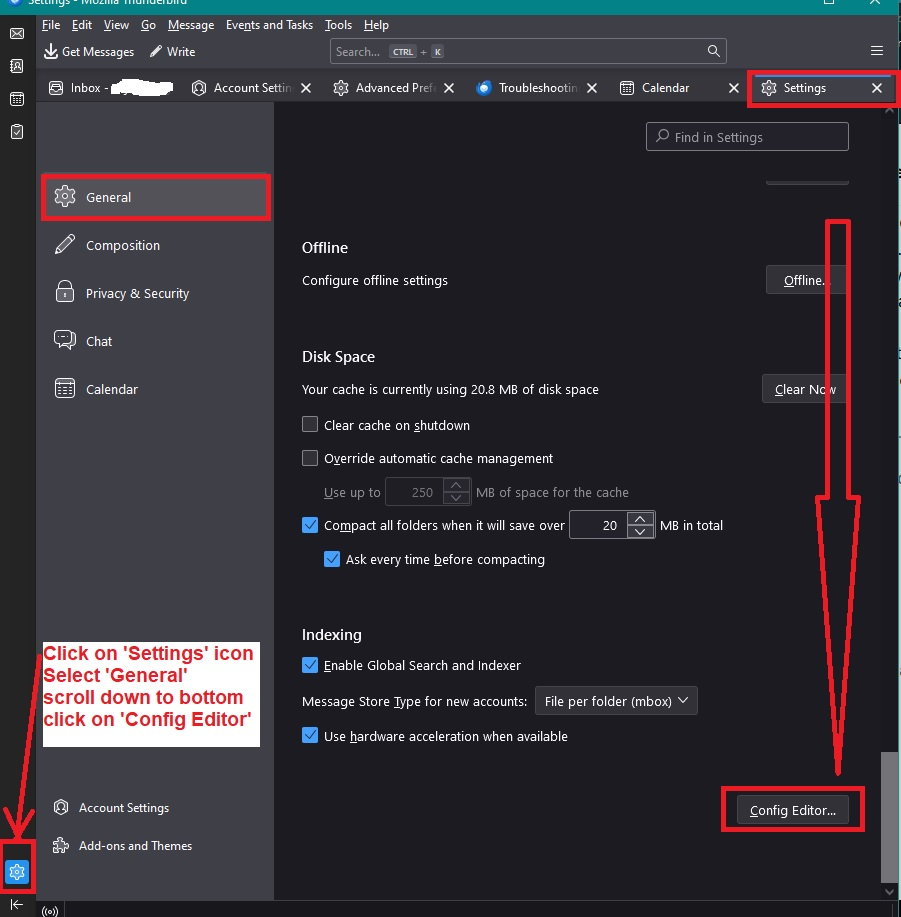Open Add-ons and Themes link
The image size is (901, 917).
[122, 846]
